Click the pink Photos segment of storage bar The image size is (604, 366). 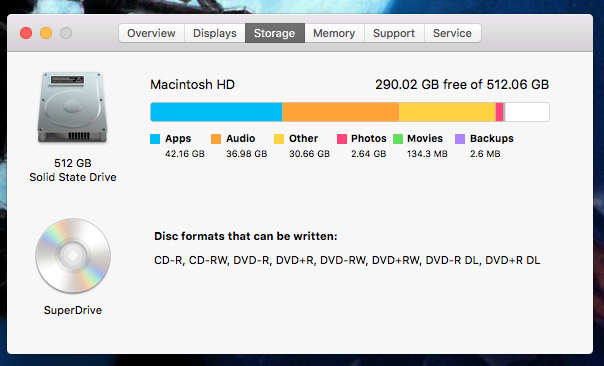click(x=499, y=112)
